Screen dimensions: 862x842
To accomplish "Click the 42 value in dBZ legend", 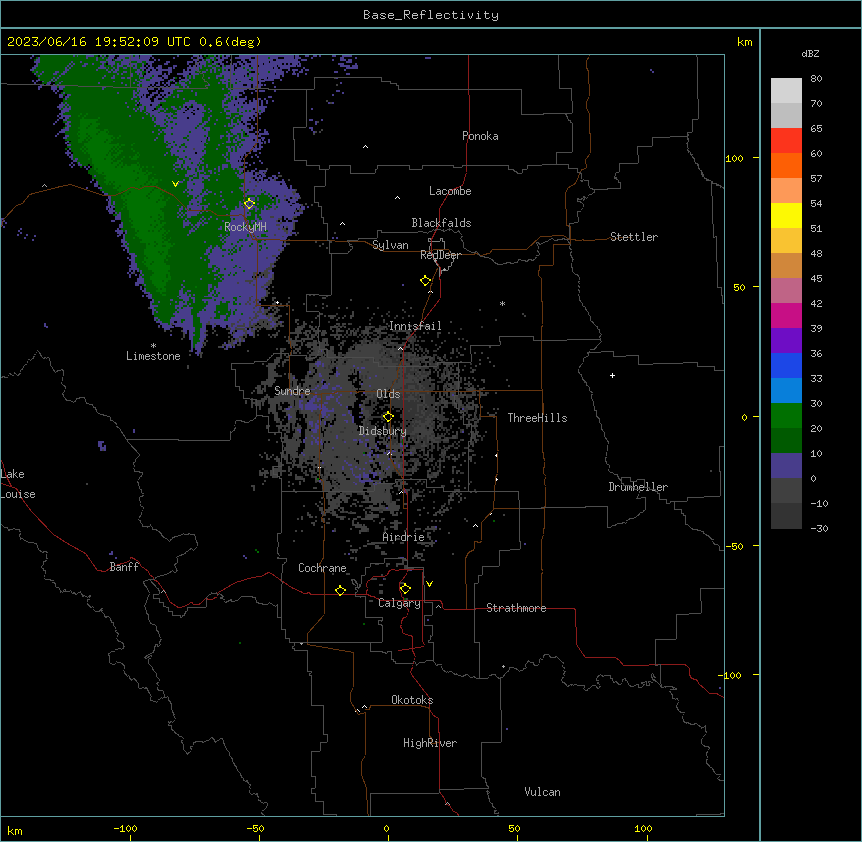I will (x=816, y=303).
